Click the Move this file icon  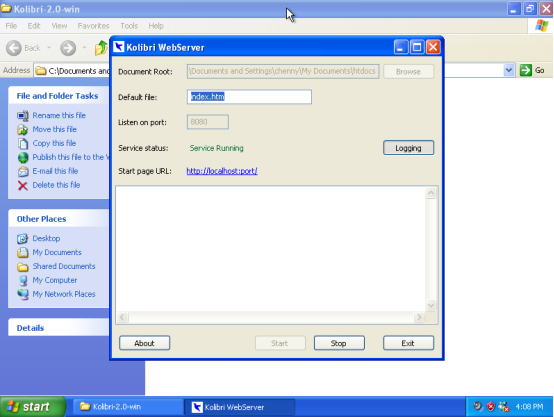(23, 129)
